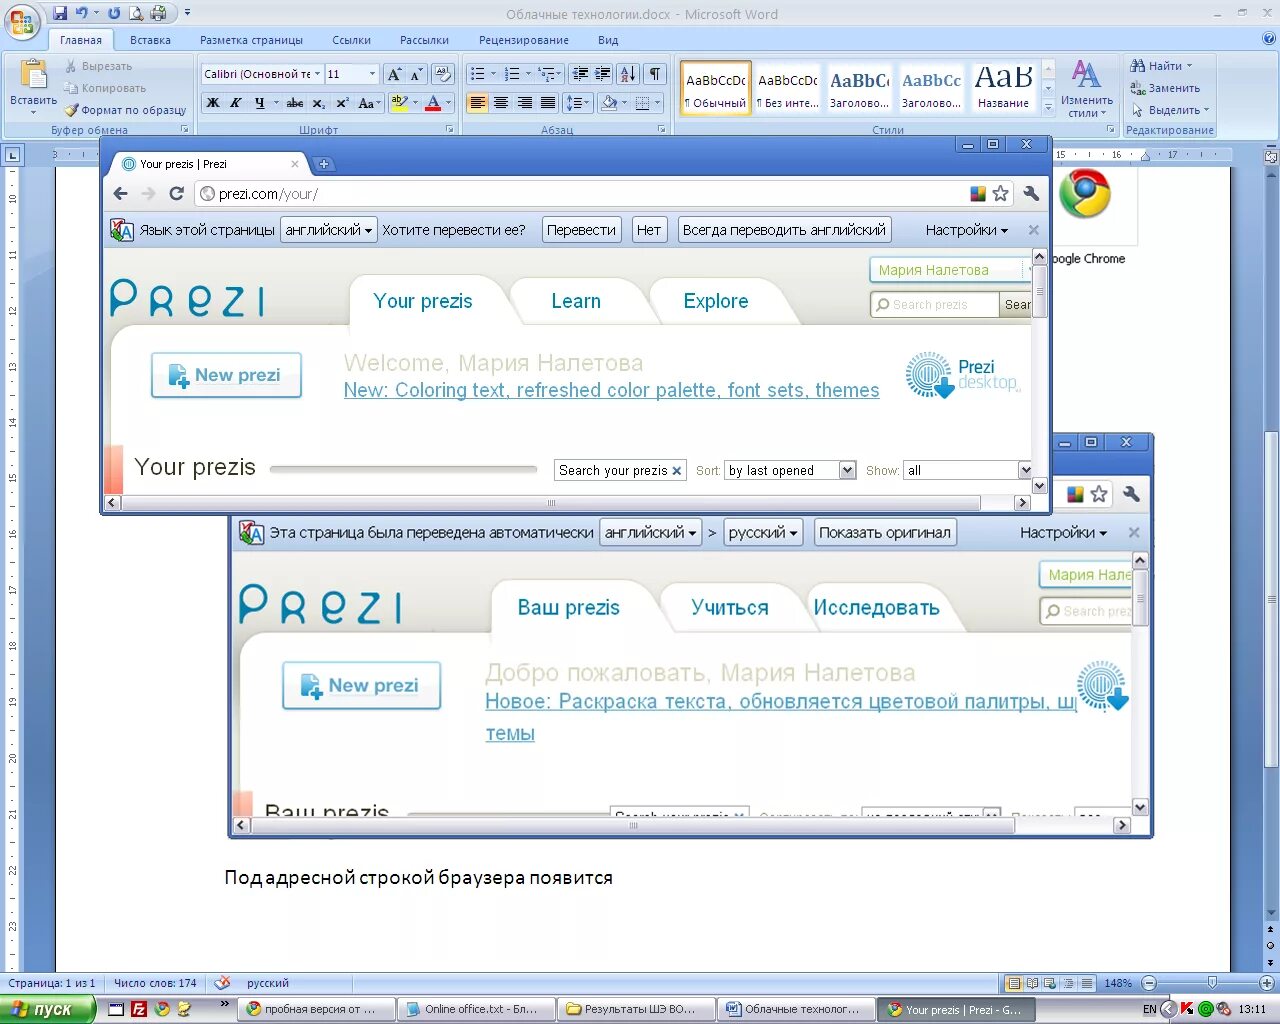Screen dimensions: 1280x1024
Task: Click Заменить replace command
Action: point(1166,88)
